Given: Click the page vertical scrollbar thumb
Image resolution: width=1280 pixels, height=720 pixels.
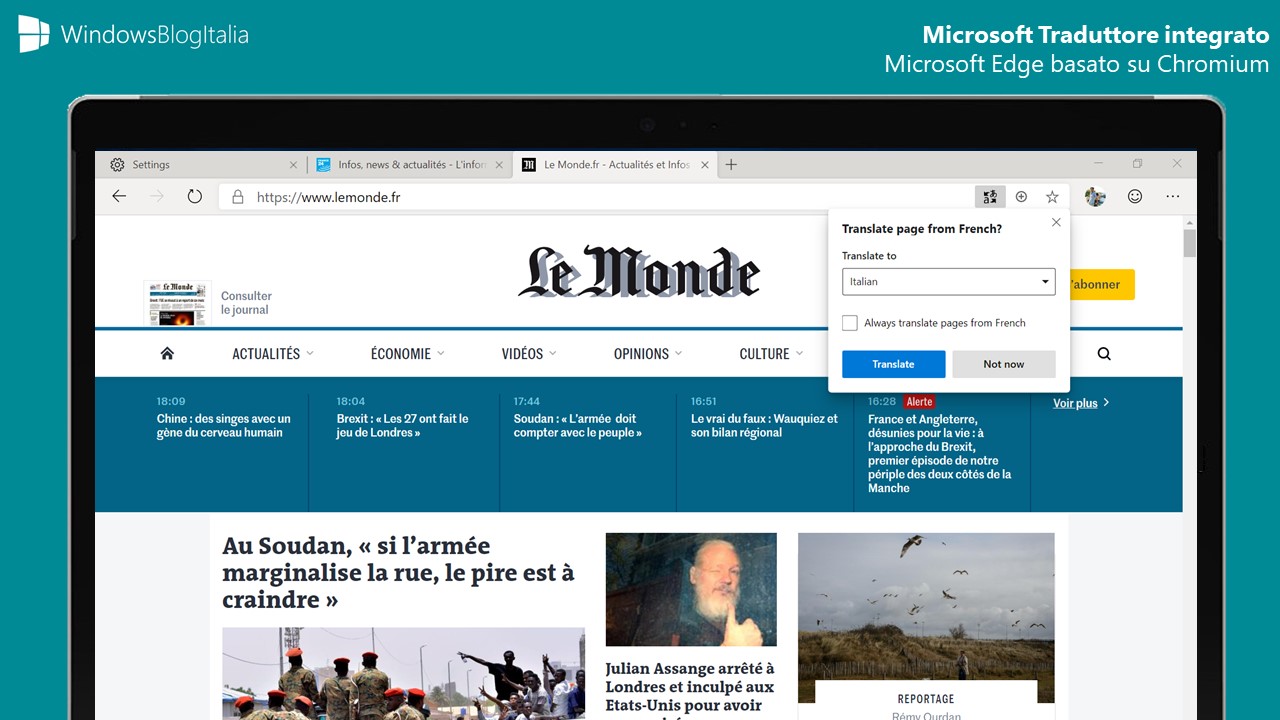Looking at the screenshot, I should point(1189,243).
